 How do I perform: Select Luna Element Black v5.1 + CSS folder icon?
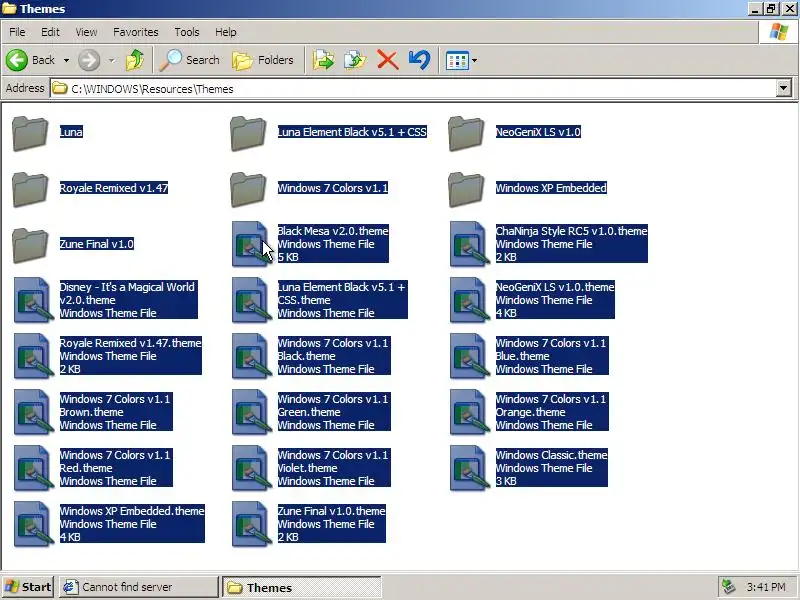click(x=248, y=133)
